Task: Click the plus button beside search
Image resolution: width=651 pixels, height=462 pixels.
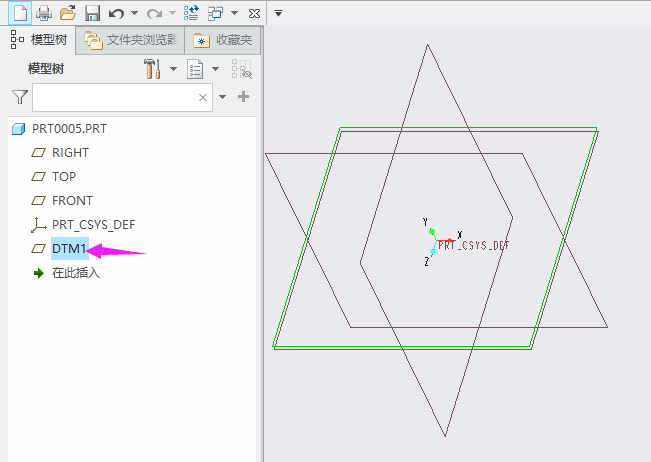Action: click(x=243, y=97)
